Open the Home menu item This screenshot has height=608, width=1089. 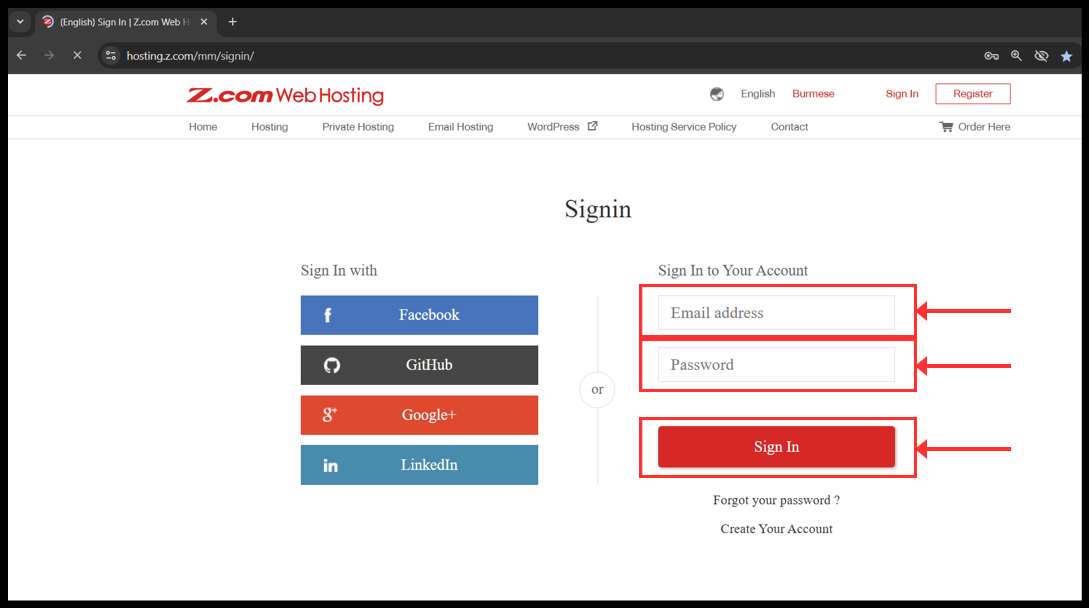(203, 126)
